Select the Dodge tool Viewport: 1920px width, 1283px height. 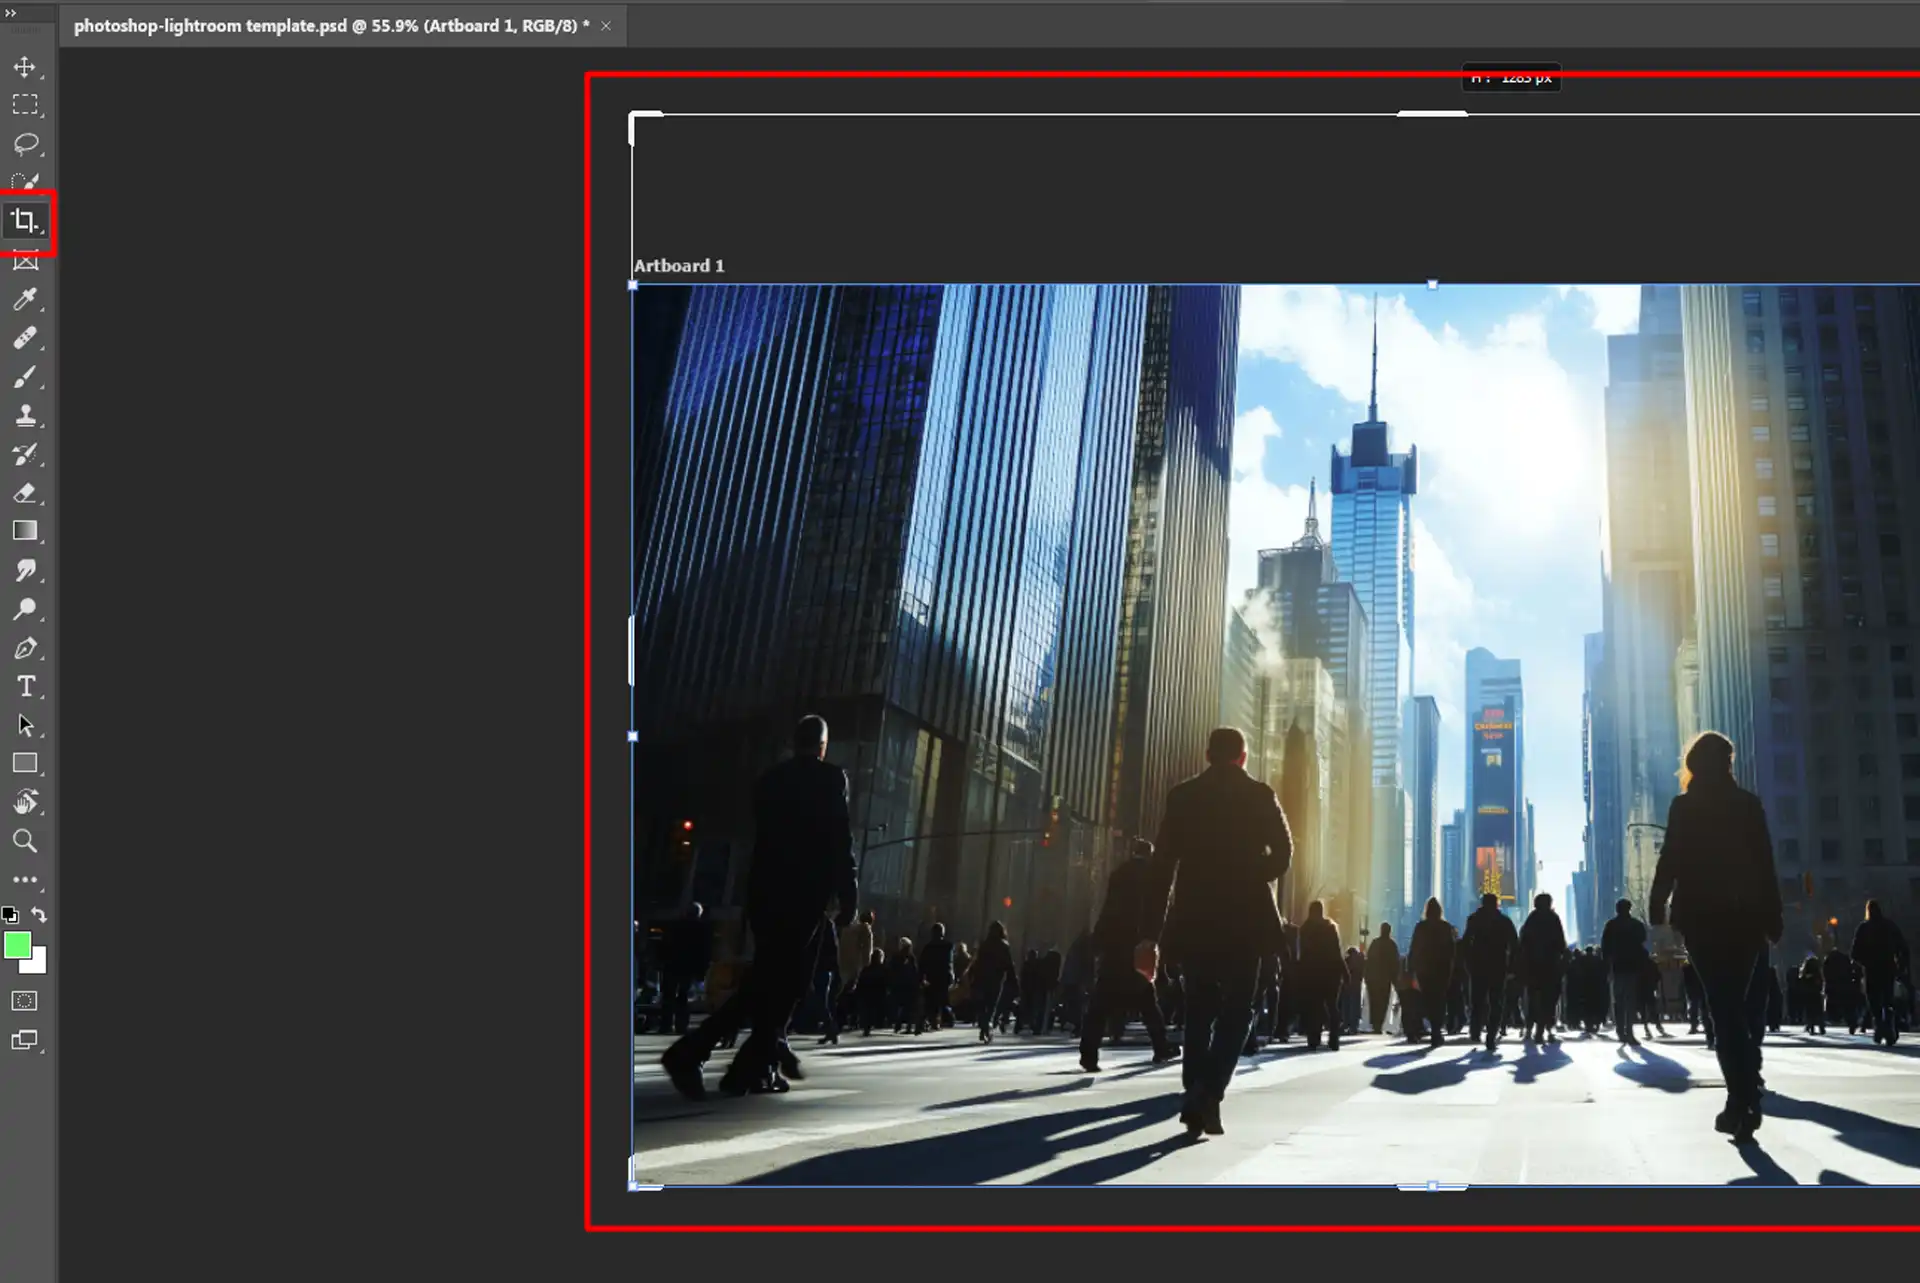(x=25, y=609)
